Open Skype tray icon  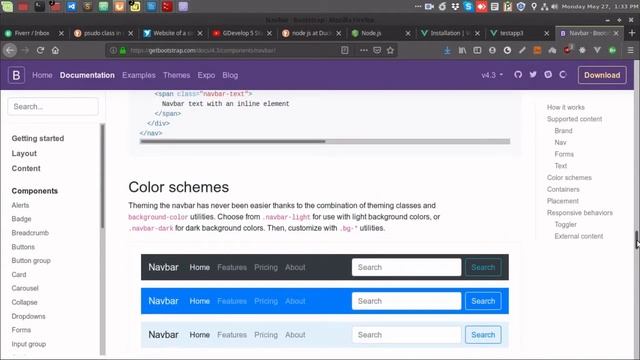point(468,6)
